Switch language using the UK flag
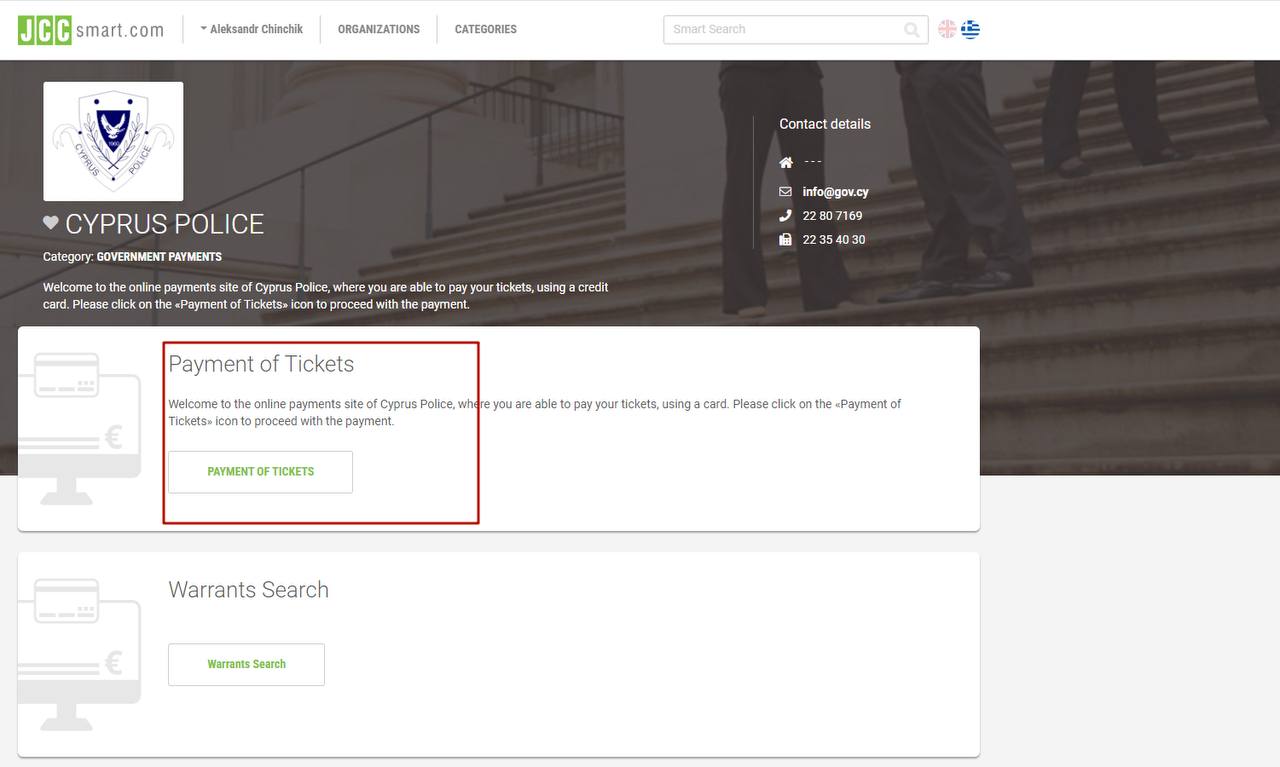The width and height of the screenshot is (1280, 767). 947,29
